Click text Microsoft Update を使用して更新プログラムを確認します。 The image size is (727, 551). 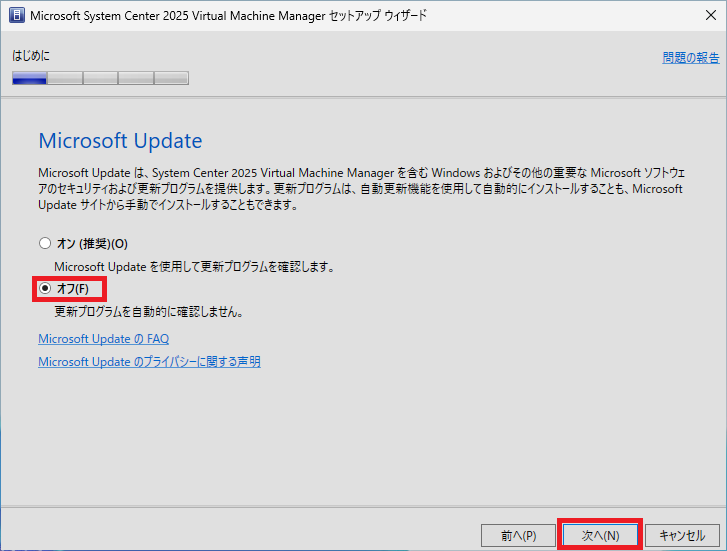(194, 267)
